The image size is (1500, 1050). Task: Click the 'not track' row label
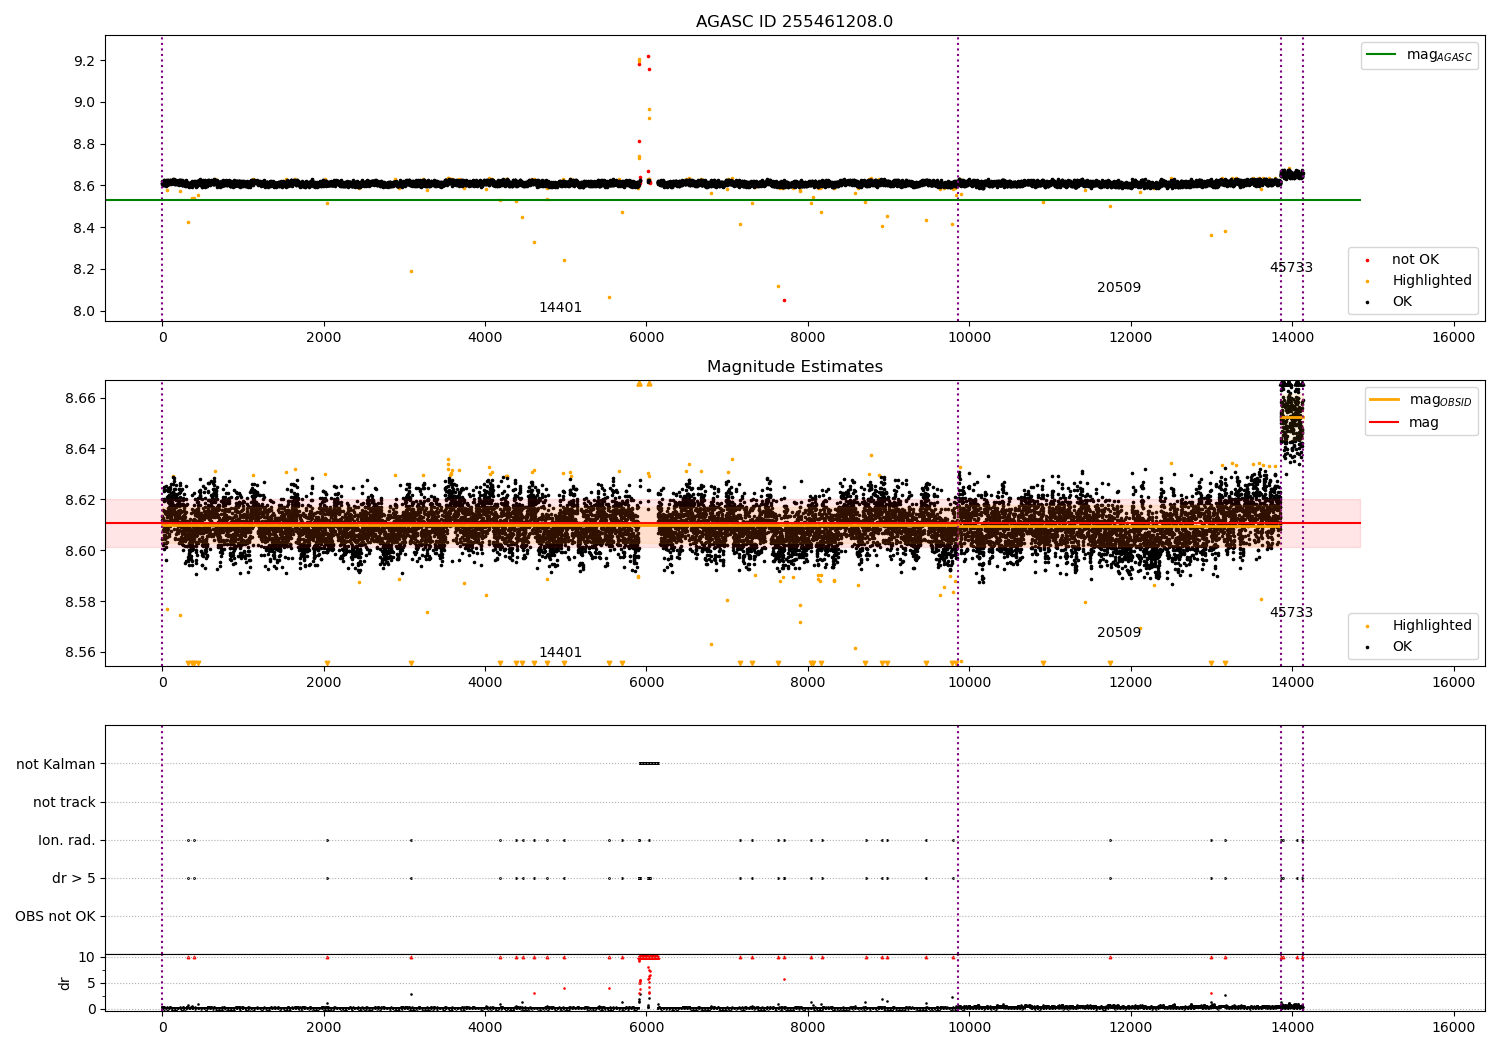pyautogui.click(x=64, y=802)
